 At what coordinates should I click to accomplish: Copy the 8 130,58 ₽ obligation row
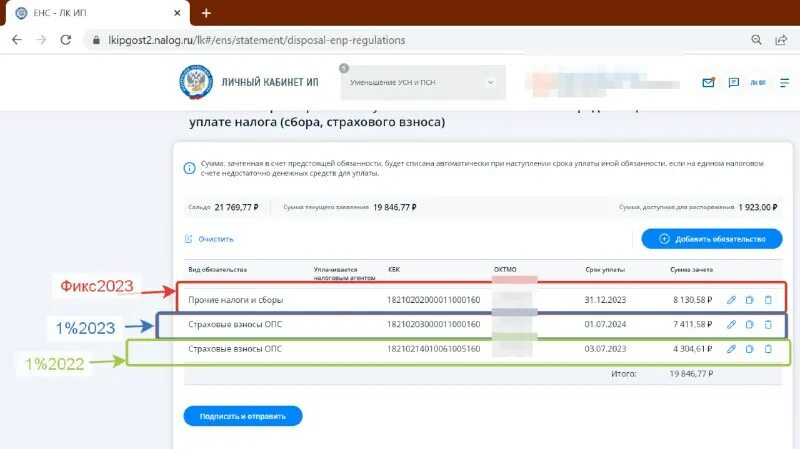pos(749,300)
